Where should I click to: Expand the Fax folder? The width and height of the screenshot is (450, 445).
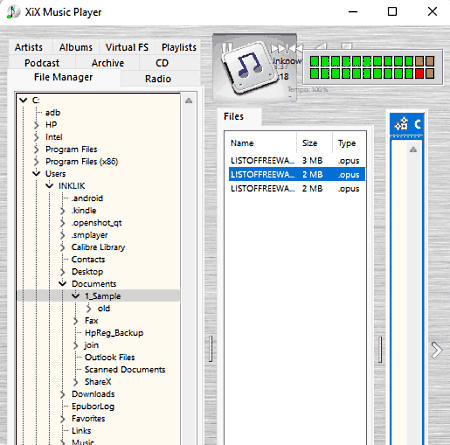(x=76, y=321)
